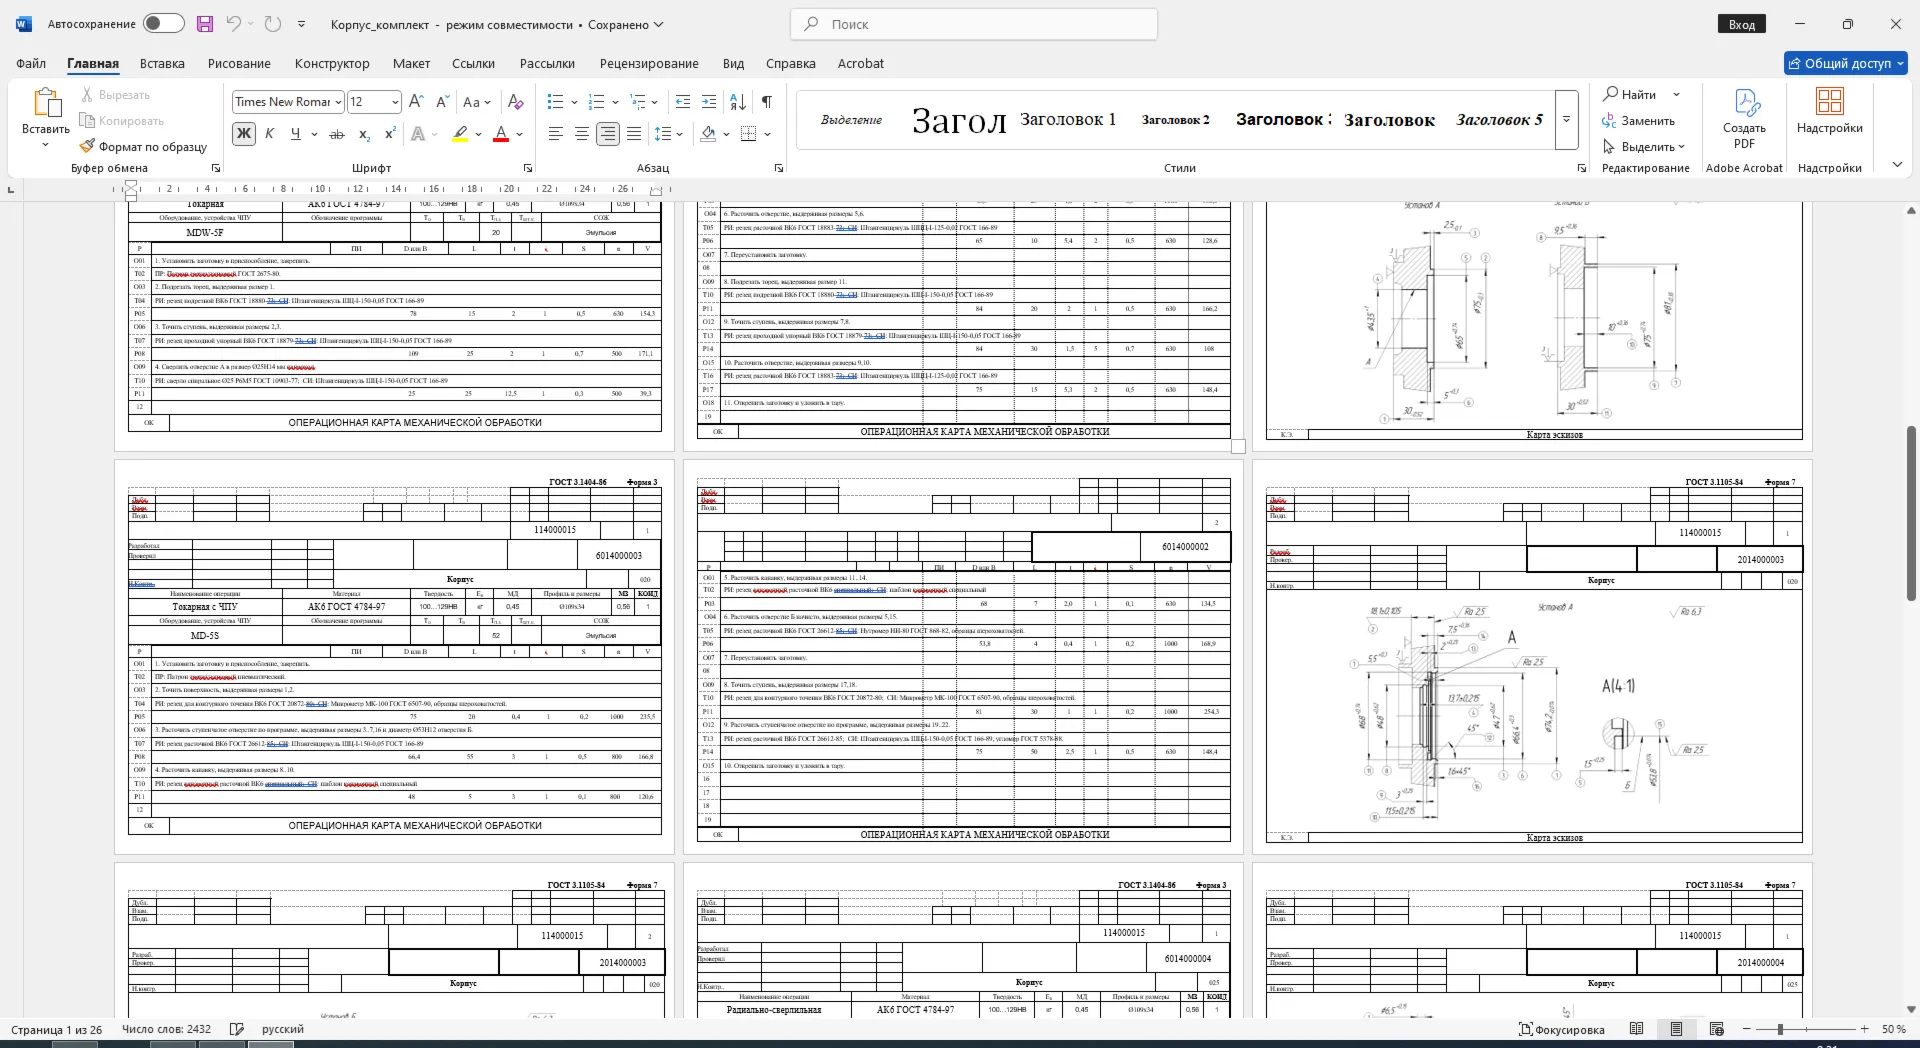Click the Поиск search field

point(974,24)
